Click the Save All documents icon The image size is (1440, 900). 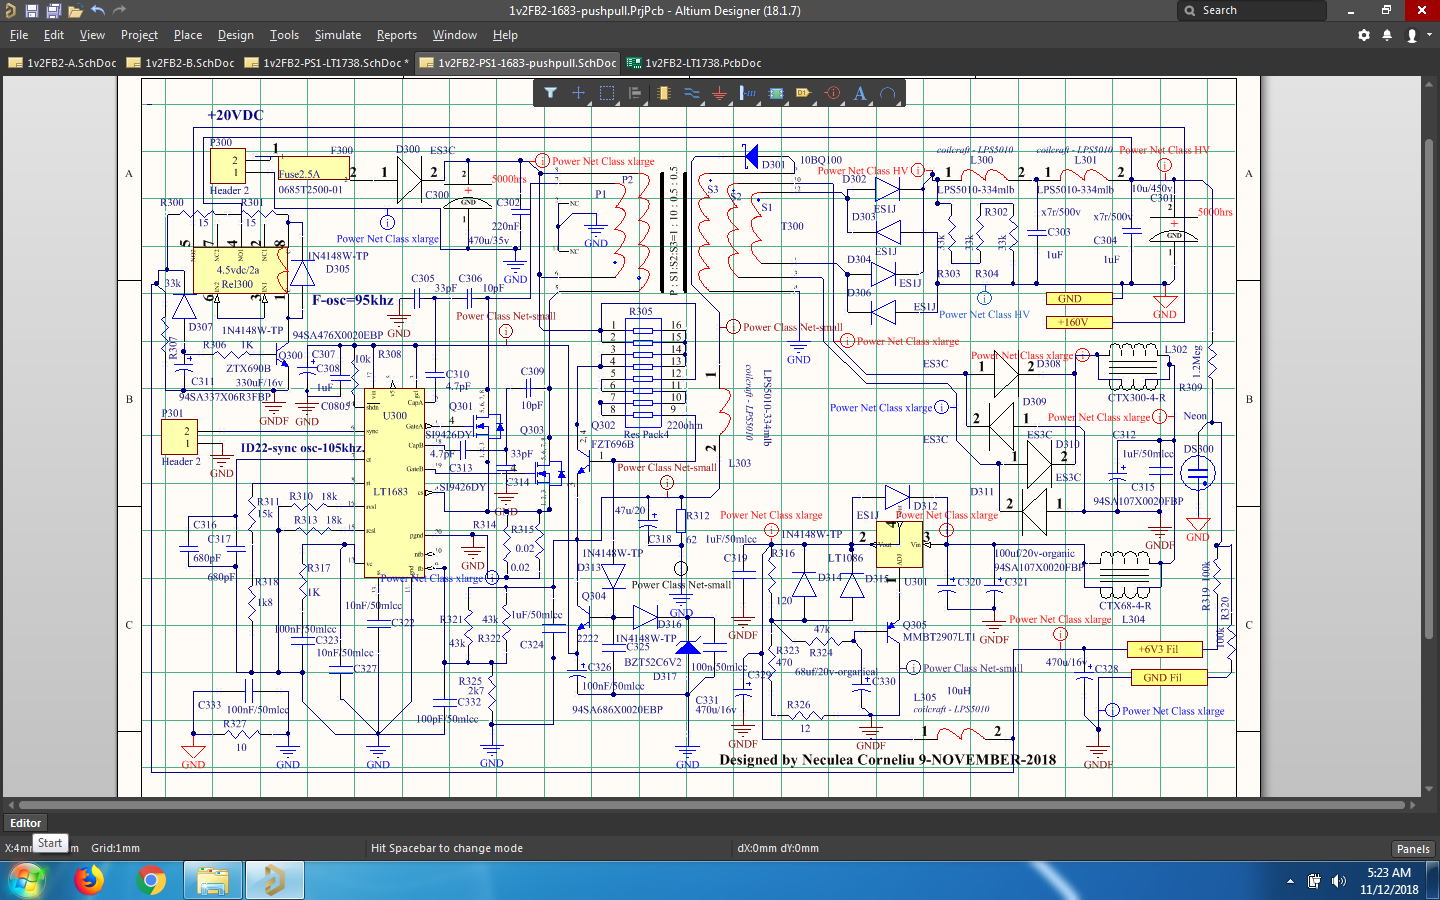pos(53,11)
